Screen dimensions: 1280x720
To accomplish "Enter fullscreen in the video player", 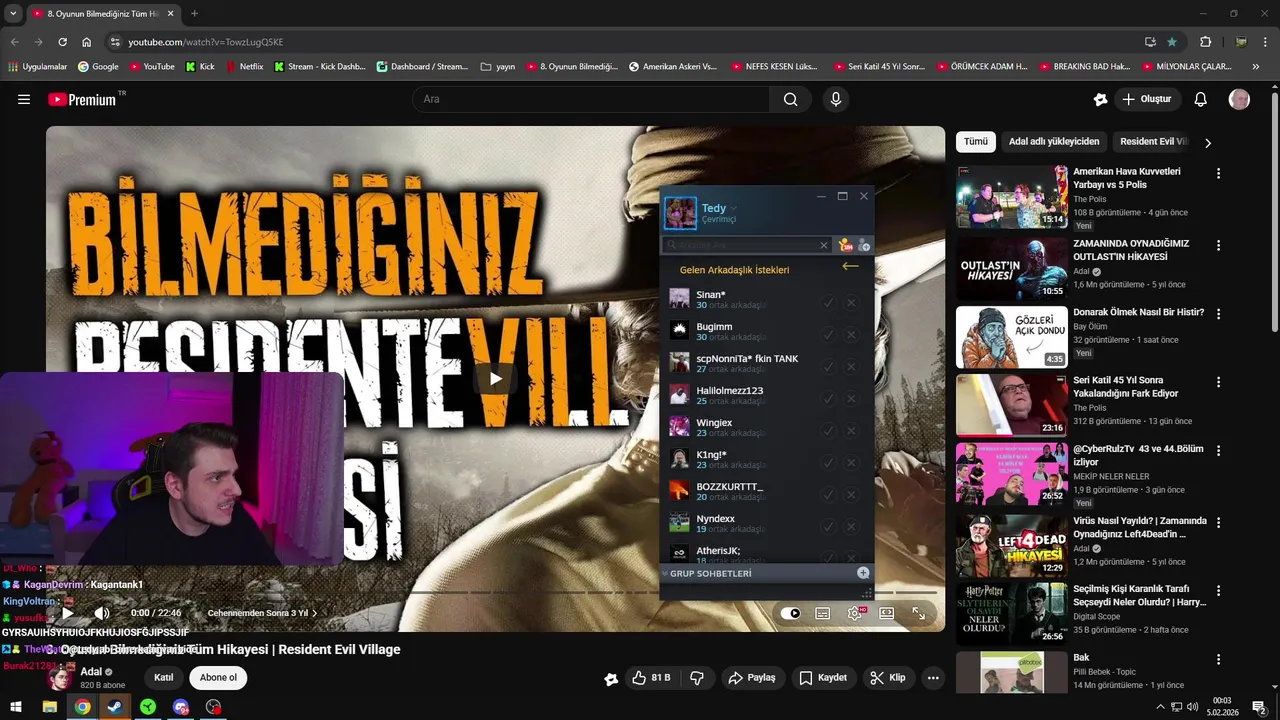I will click(918, 613).
